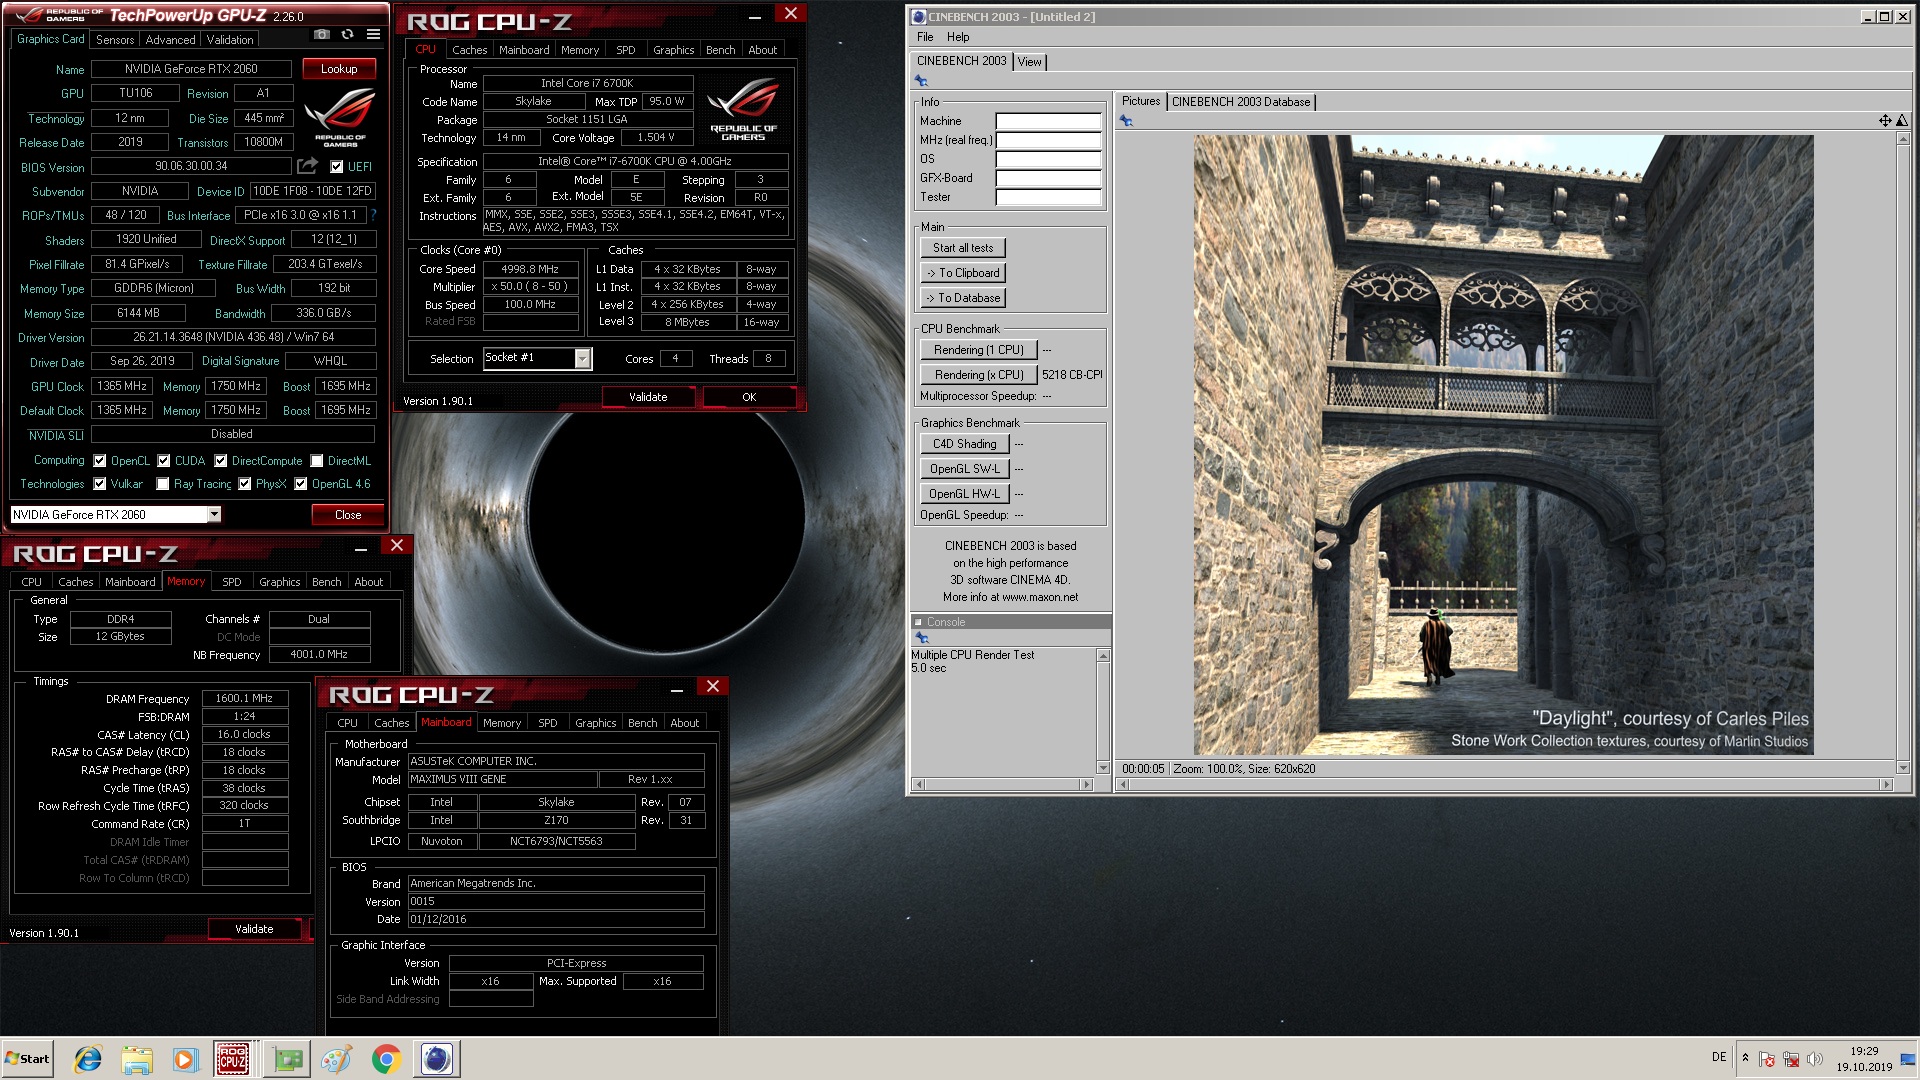This screenshot has width=1920, height=1080.
Task: Click the pin icon beside the View tab
Action: [x=921, y=81]
